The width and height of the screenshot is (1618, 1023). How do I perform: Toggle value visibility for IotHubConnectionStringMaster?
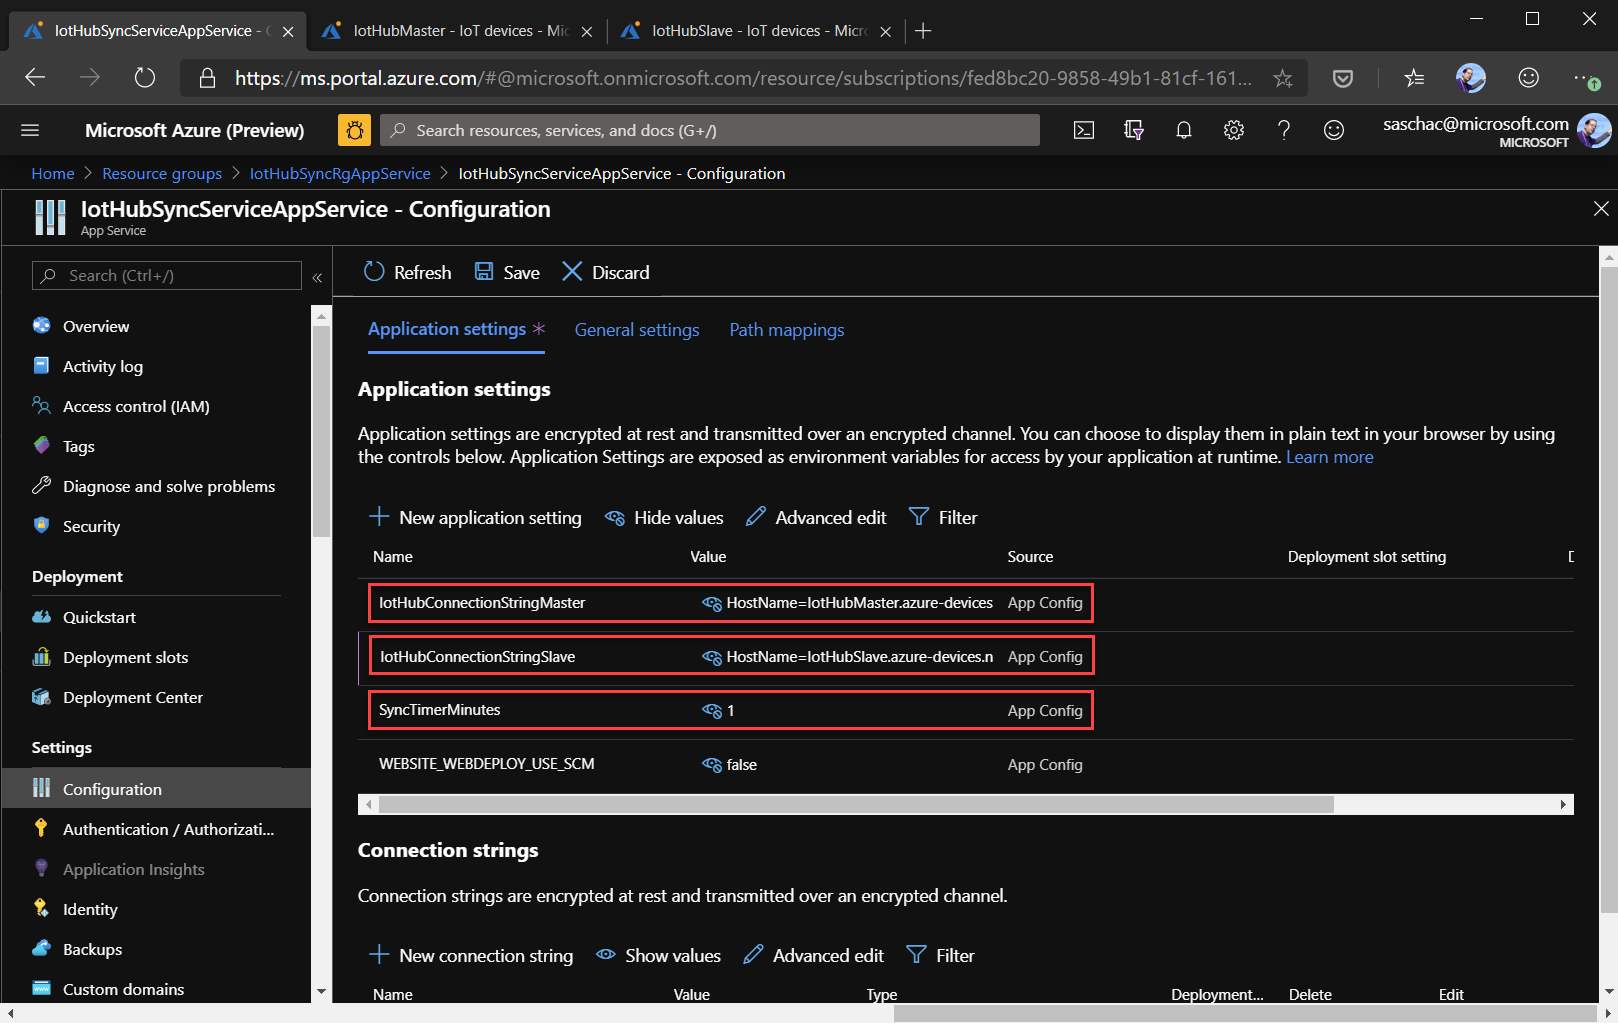711,603
